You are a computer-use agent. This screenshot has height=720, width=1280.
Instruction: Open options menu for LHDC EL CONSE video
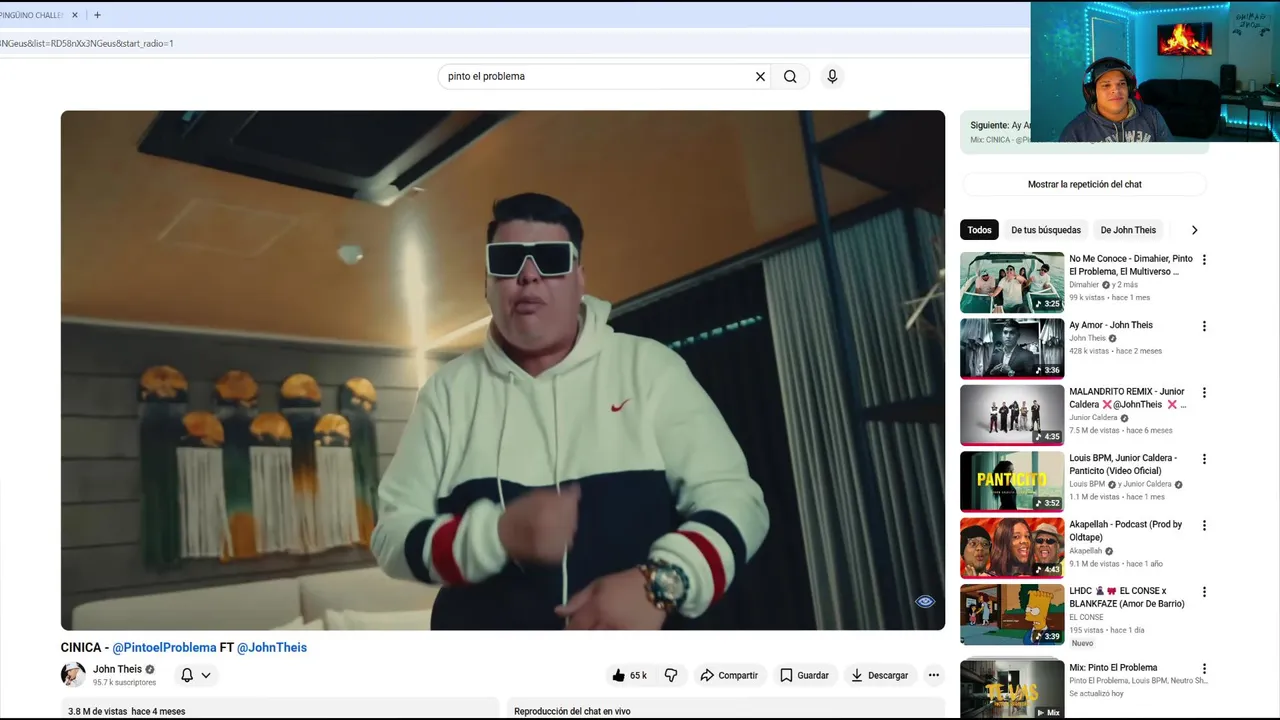1204,592
